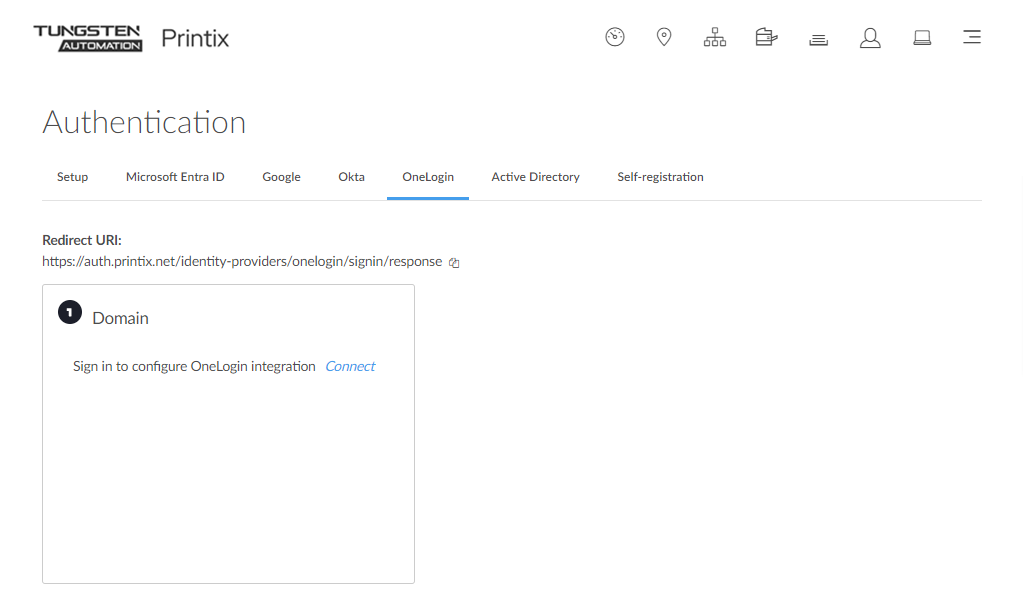Click the Connect link for OneLogin
Image resolution: width=1023 pixels, height=616 pixels.
[350, 367]
